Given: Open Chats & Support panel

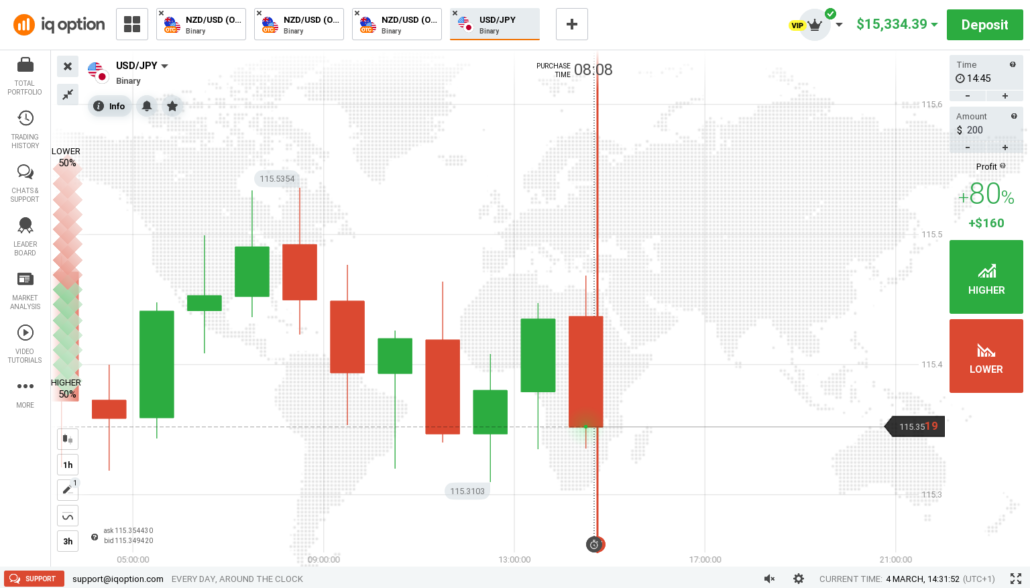Looking at the screenshot, I should point(25,173).
